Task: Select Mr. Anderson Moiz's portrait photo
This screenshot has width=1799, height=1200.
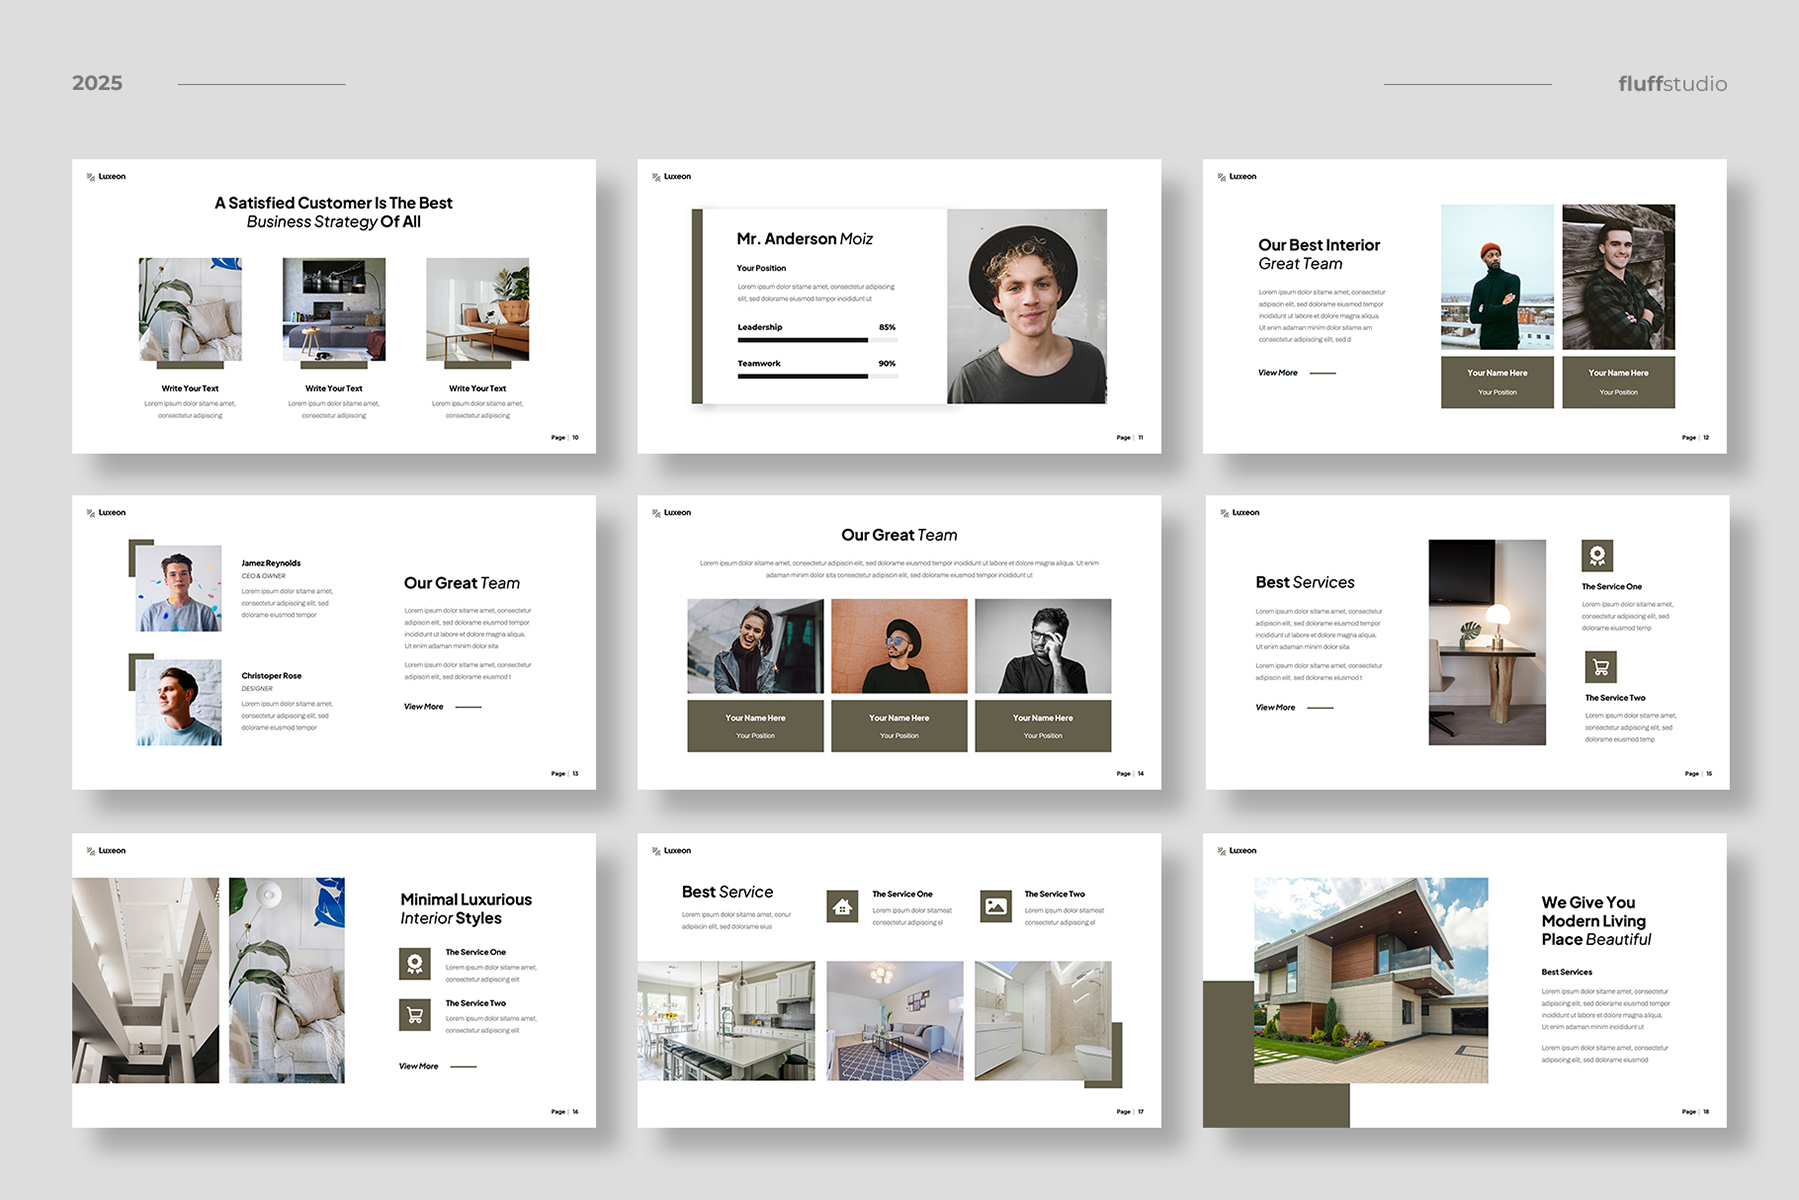Action: [1026, 306]
